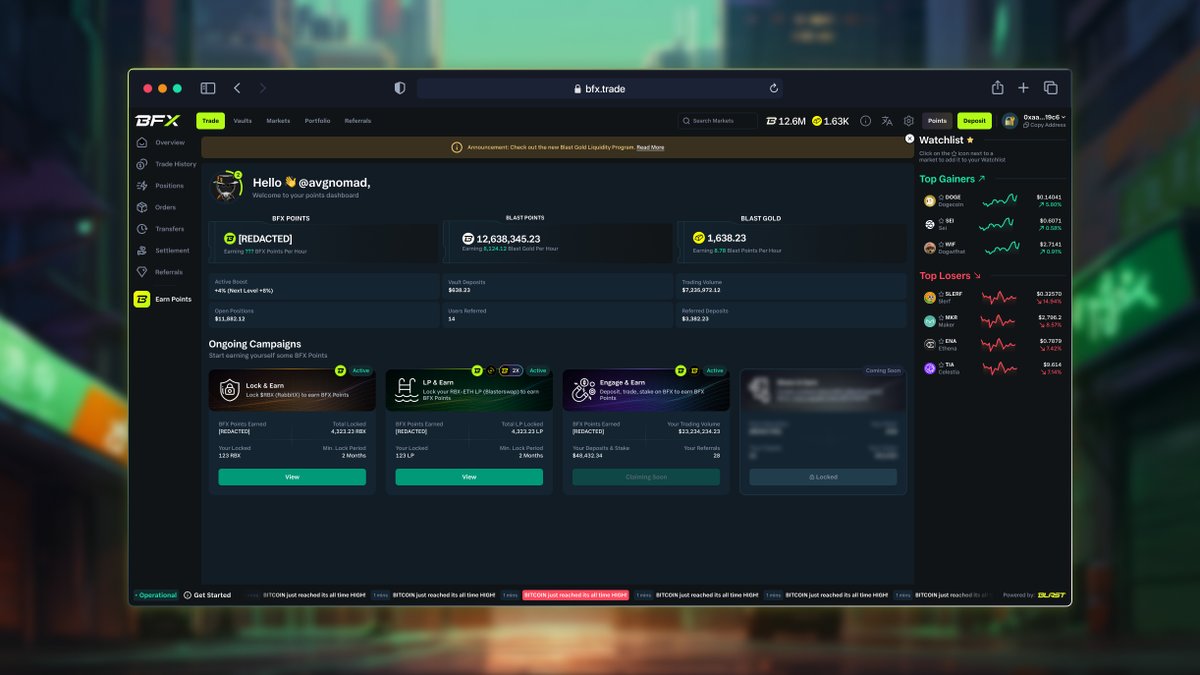Open Settlement in the sidebar
Image resolution: width=1200 pixels, height=675 pixels.
click(164, 251)
